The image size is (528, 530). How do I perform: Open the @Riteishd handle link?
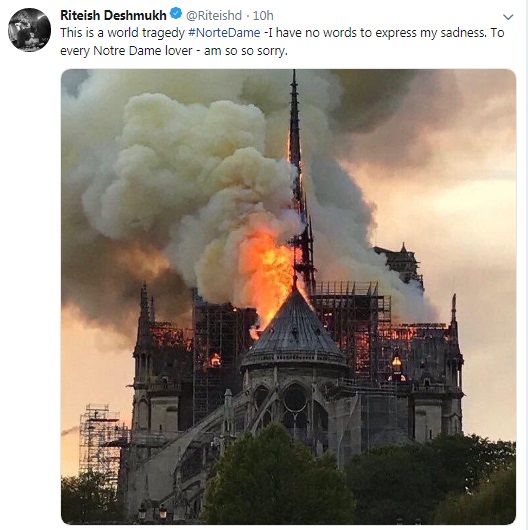coord(214,16)
